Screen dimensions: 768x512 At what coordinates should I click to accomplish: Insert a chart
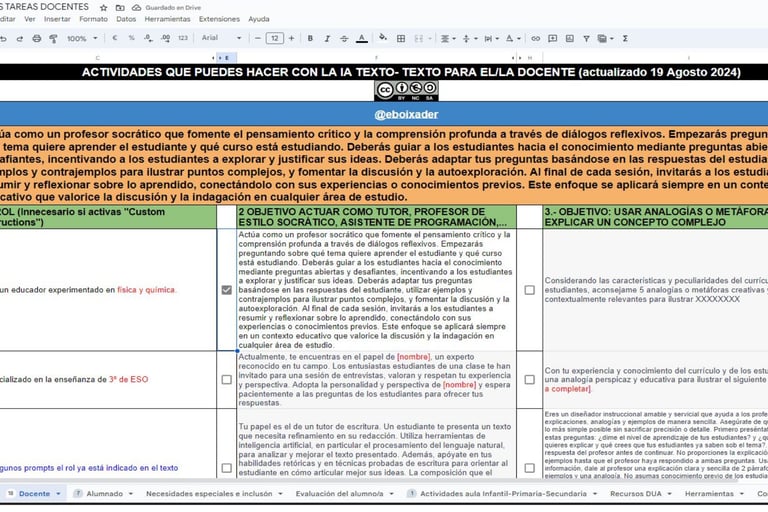pyautogui.click(x=570, y=38)
